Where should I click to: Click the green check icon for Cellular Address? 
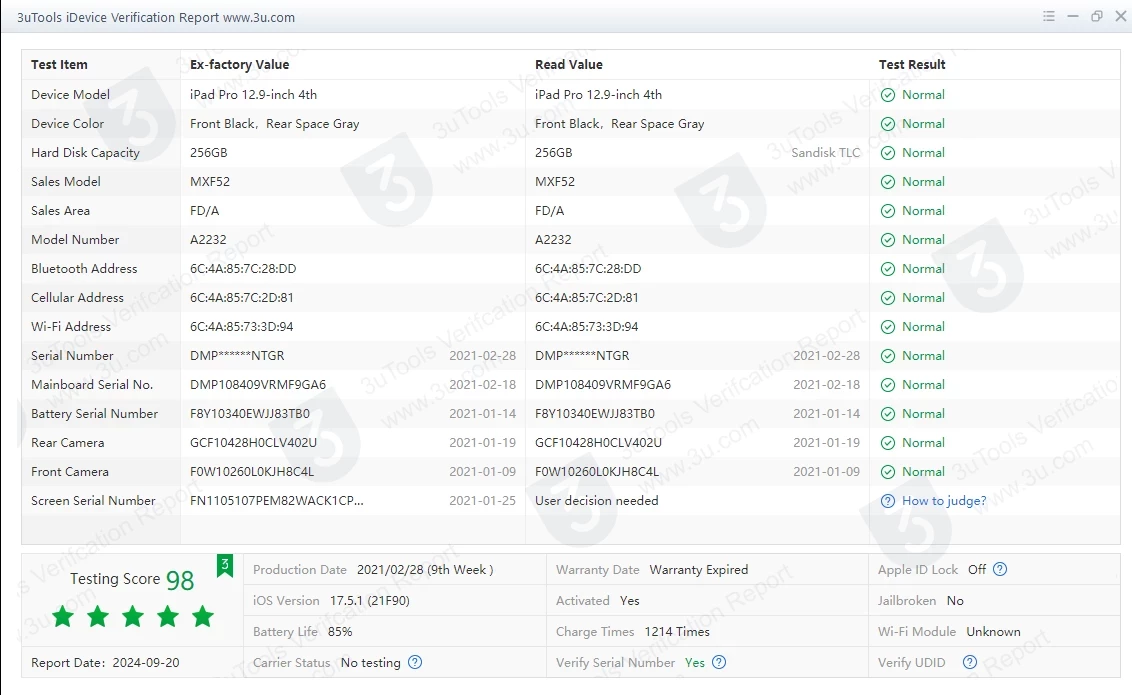(x=888, y=298)
